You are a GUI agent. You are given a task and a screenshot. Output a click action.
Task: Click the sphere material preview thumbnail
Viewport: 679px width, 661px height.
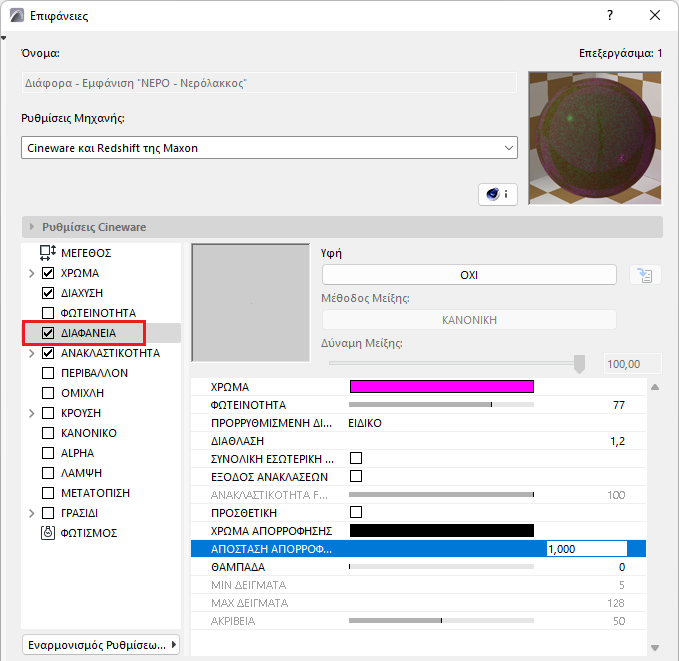(595, 138)
